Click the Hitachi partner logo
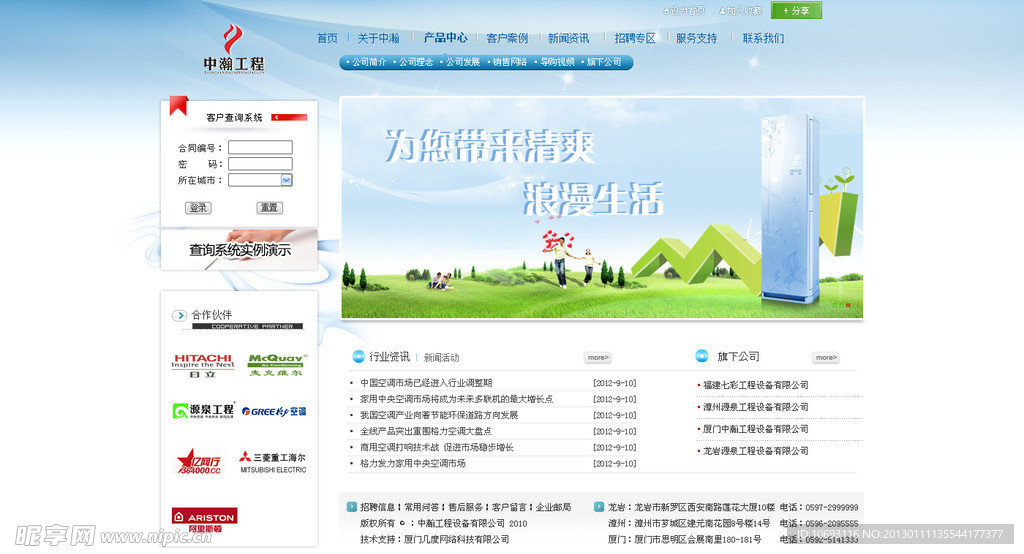The width and height of the screenshot is (1024, 554). pyautogui.click(x=202, y=362)
